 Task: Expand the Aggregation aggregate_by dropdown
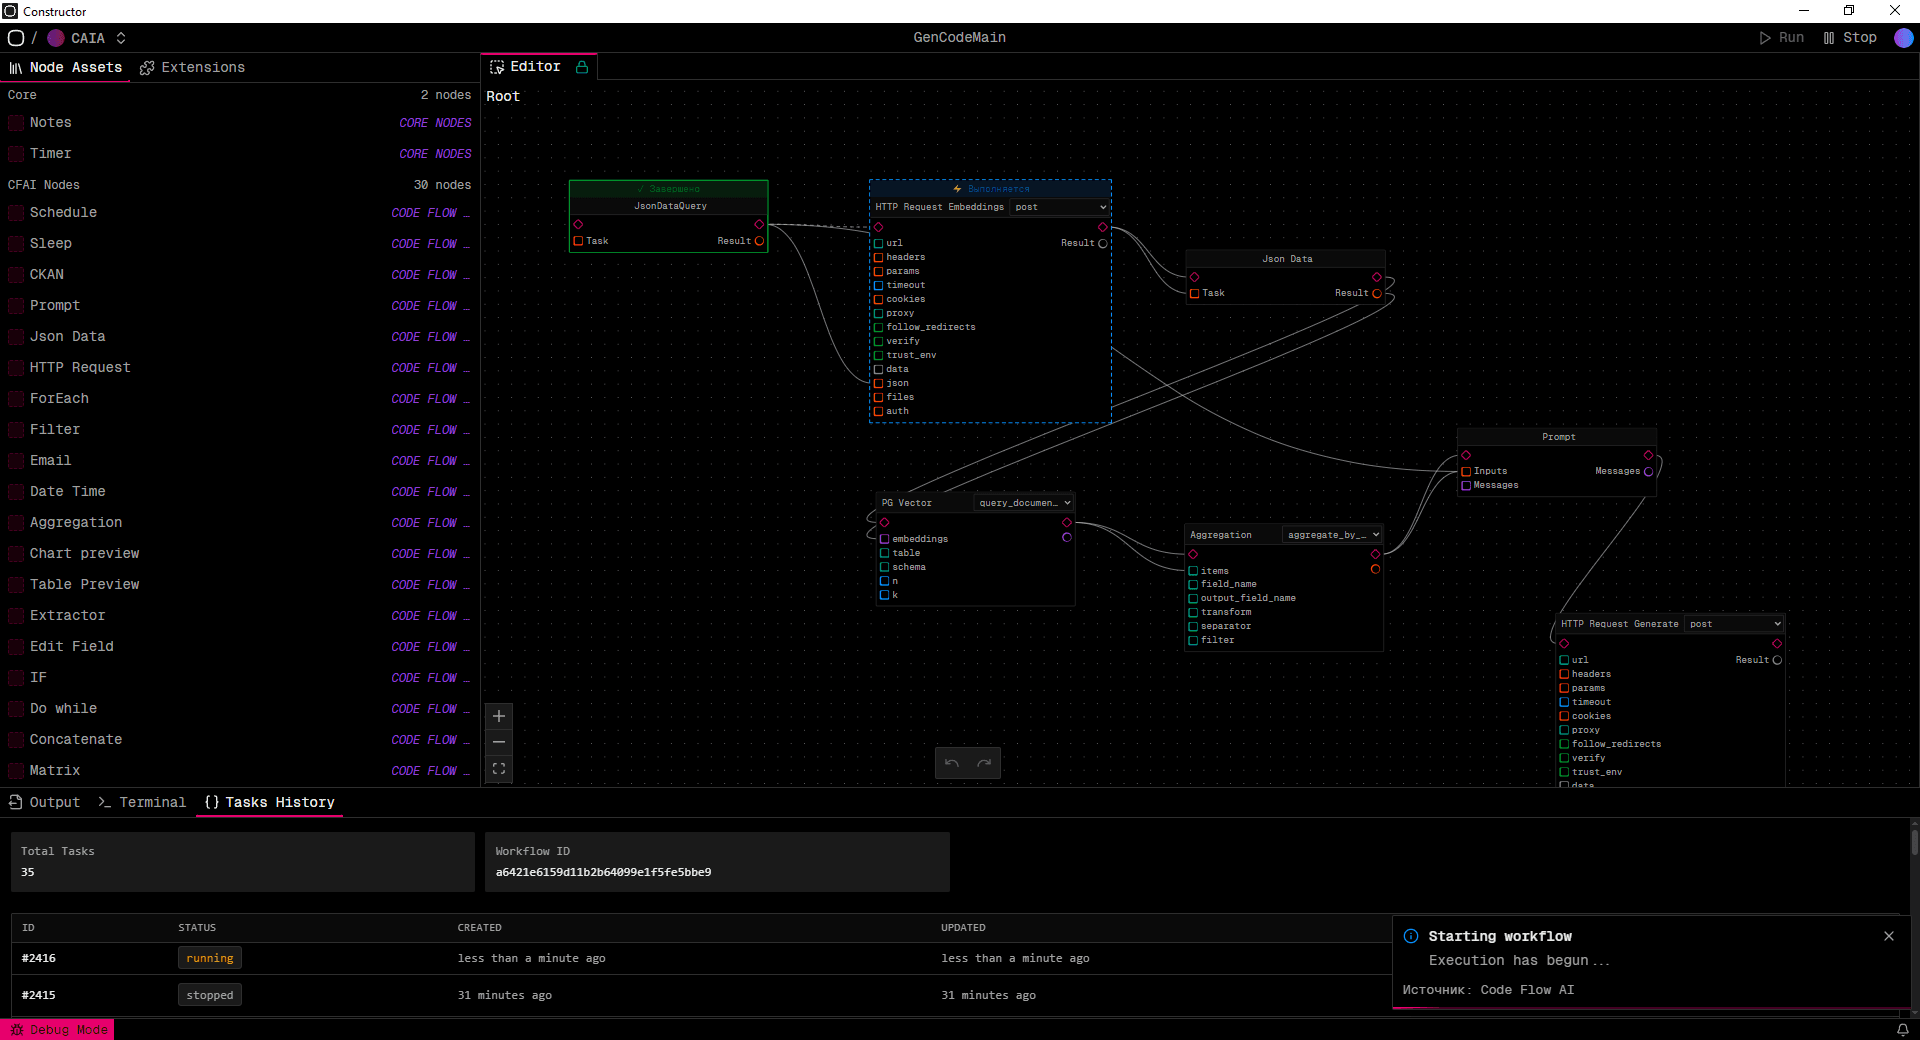[1332, 535]
